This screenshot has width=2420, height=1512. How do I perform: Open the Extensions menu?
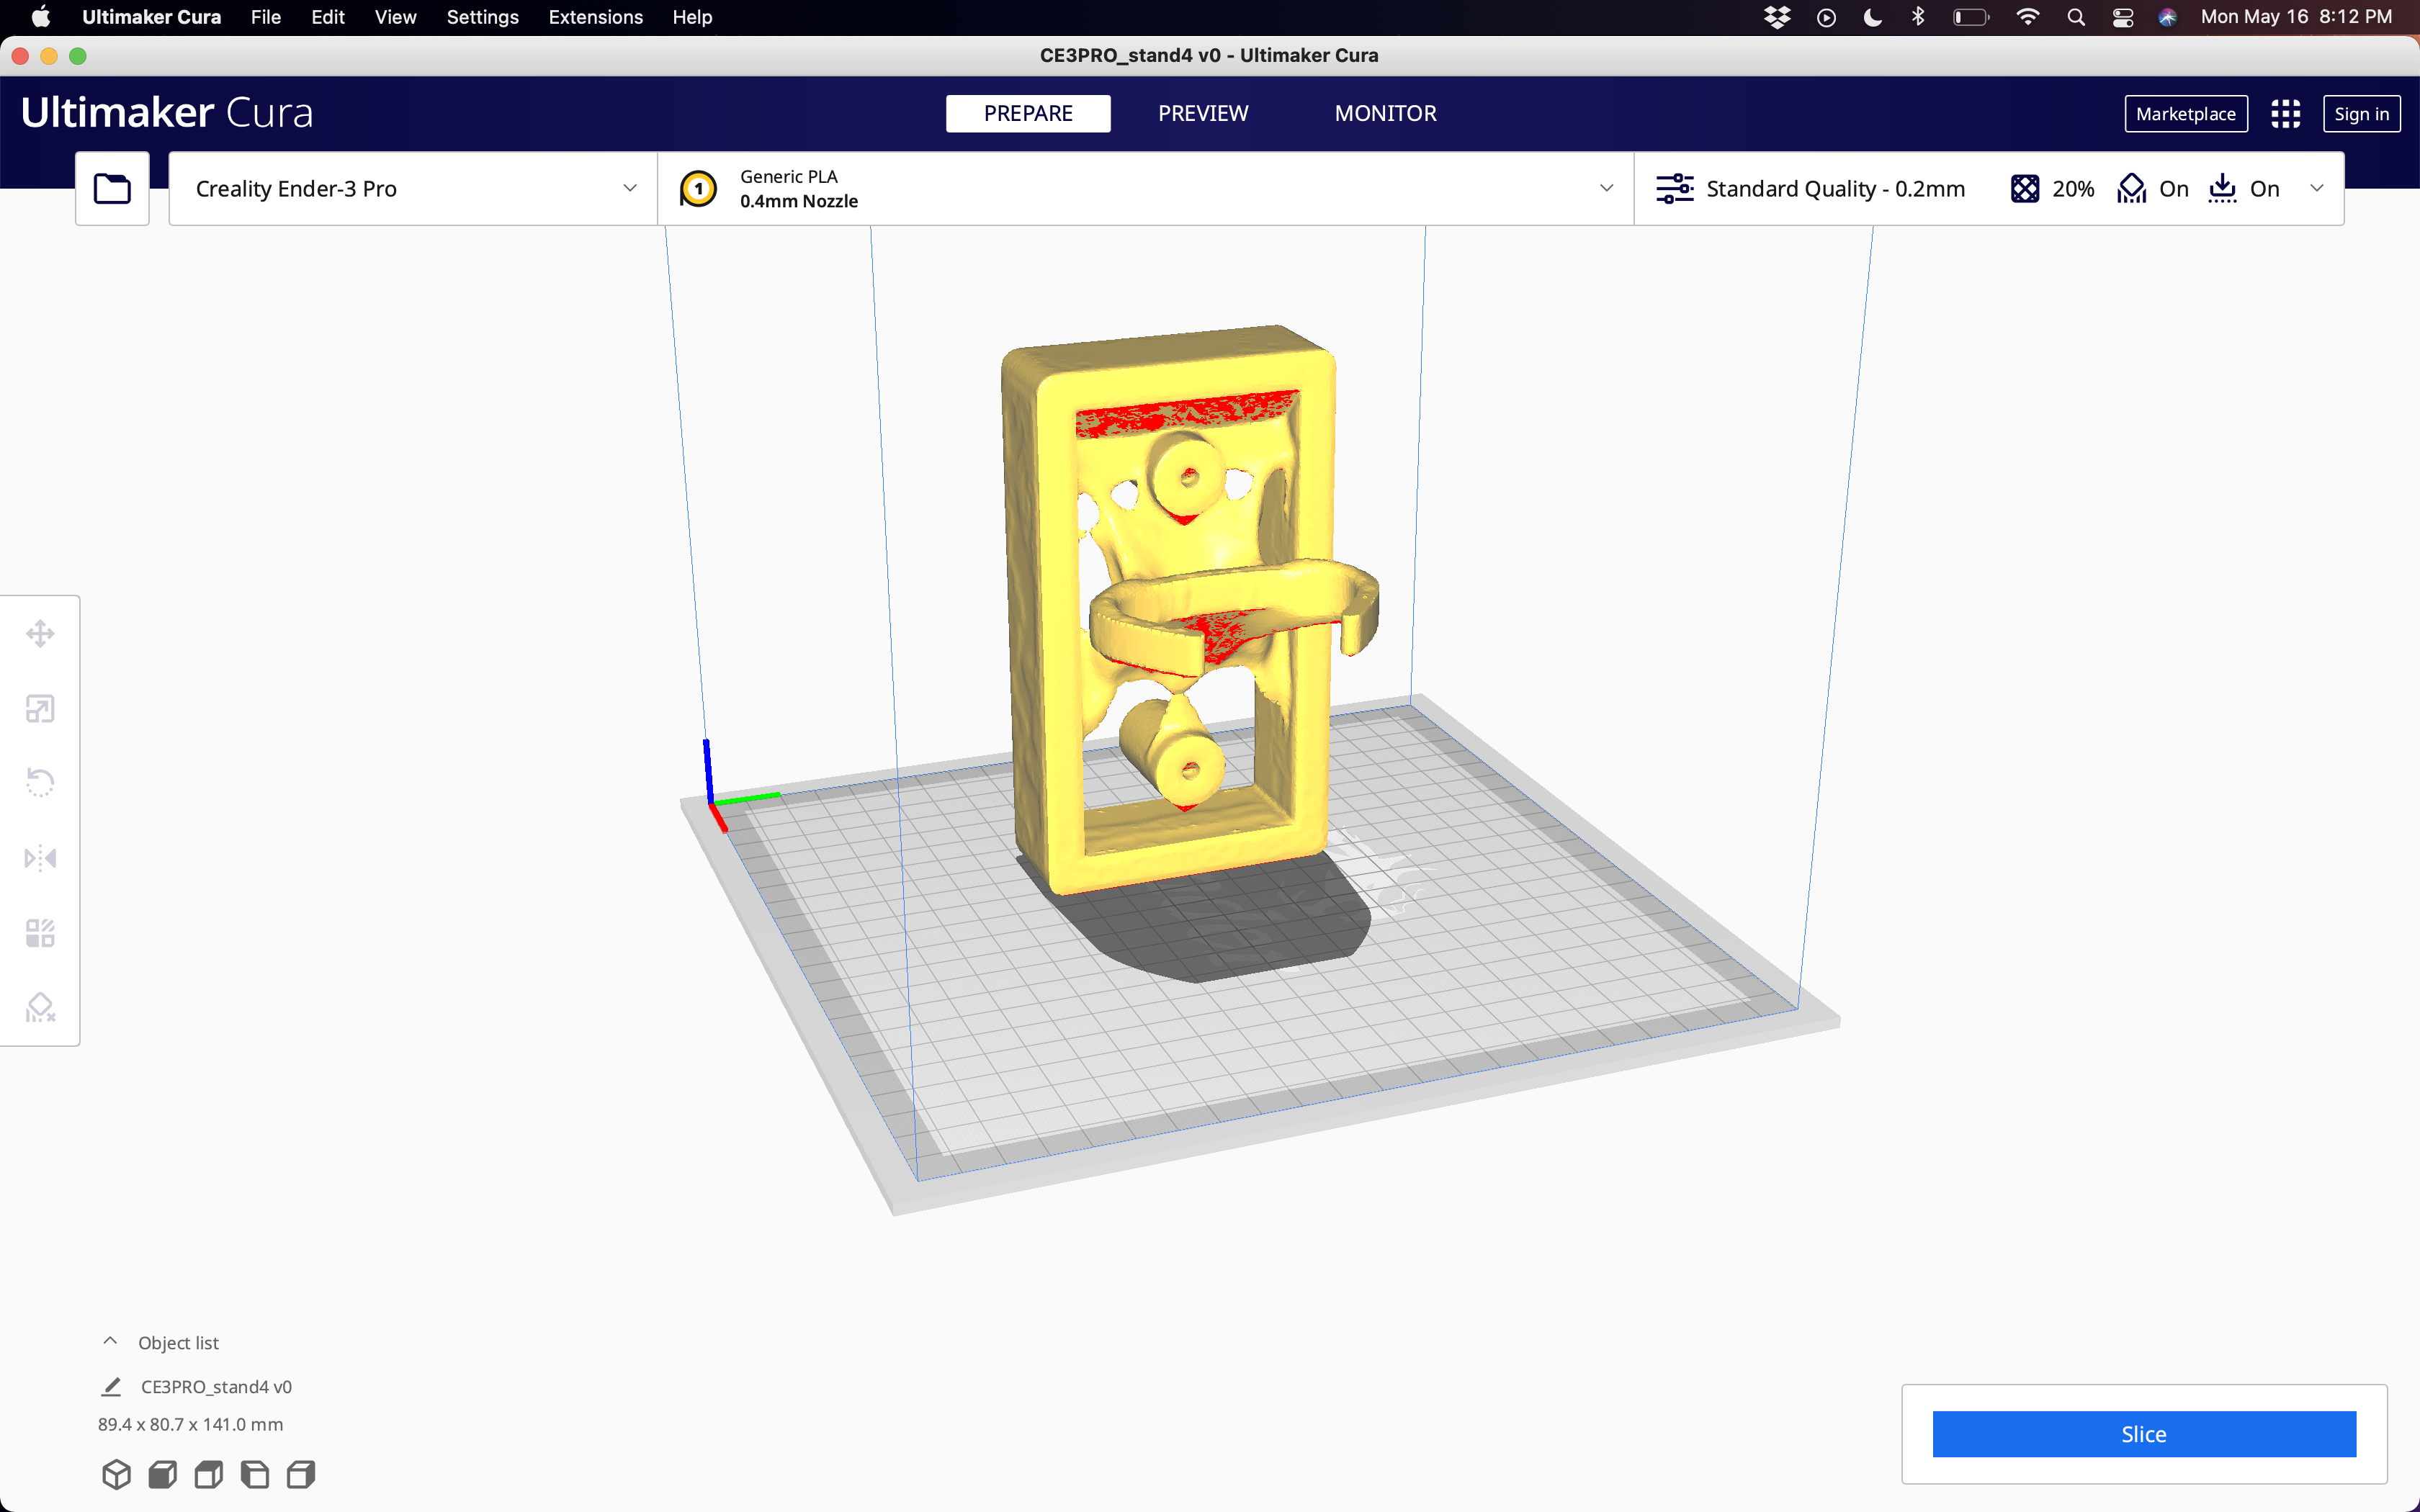pyautogui.click(x=595, y=17)
